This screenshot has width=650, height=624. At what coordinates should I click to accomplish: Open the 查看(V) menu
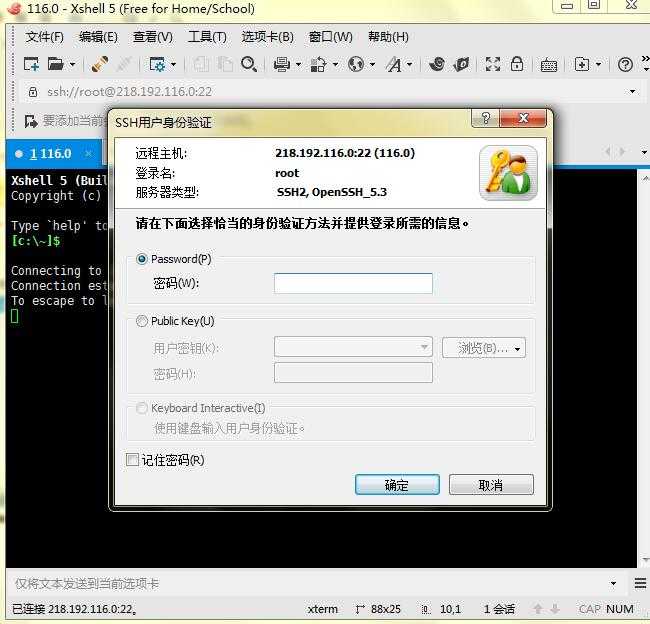(153, 37)
